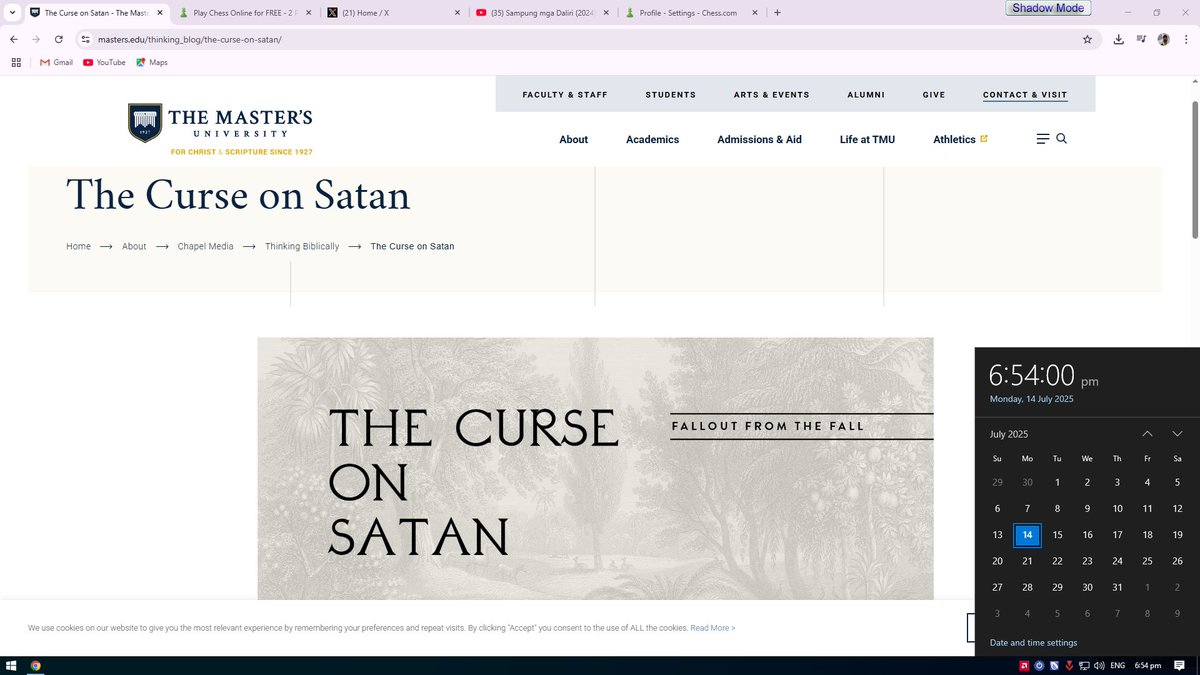
Task: Click The Master's University logo
Action: [220, 129]
